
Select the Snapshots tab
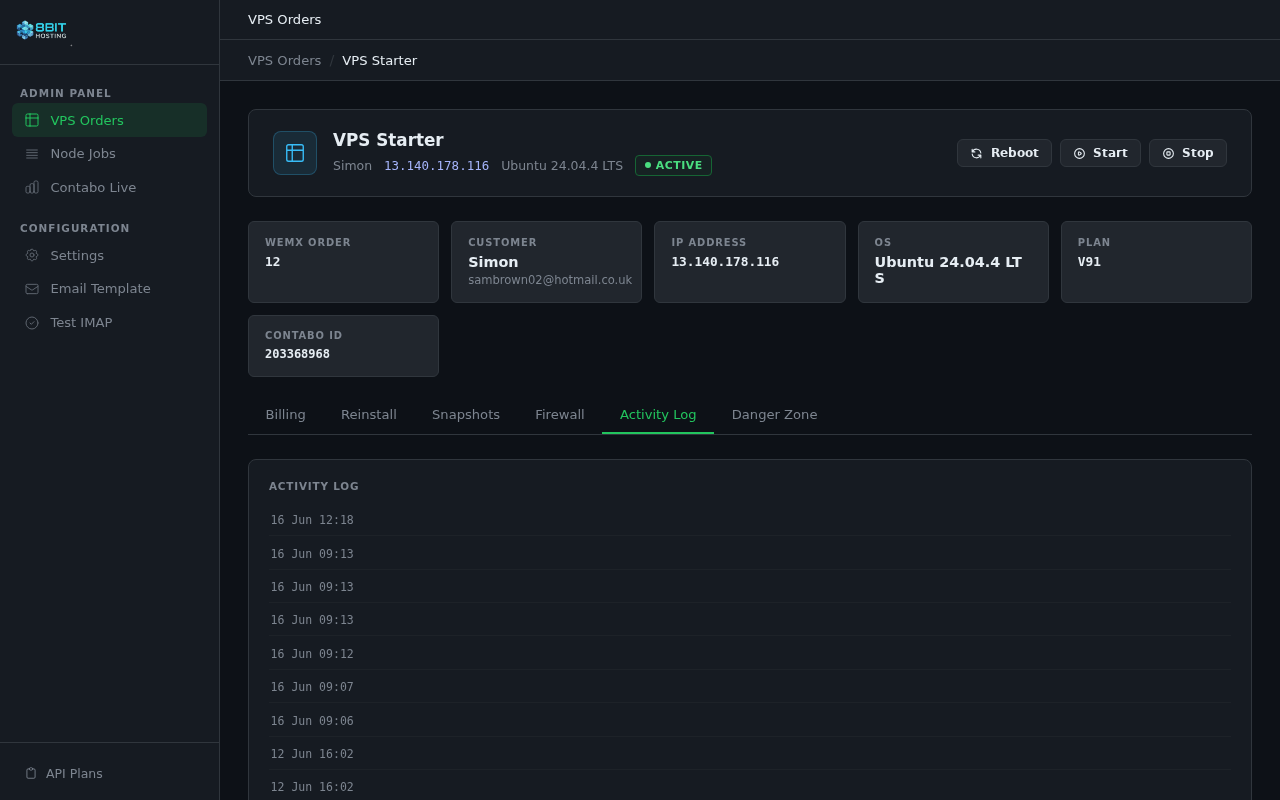point(466,414)
